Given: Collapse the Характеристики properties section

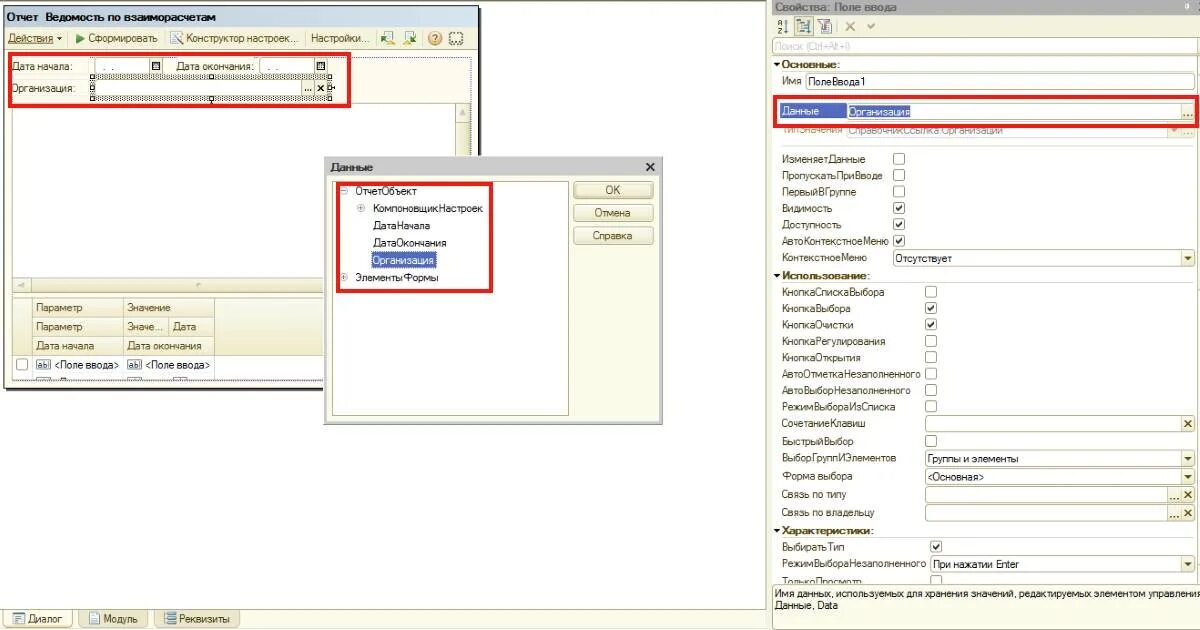Looking at the screenshot, I should [x=777, y=531].
